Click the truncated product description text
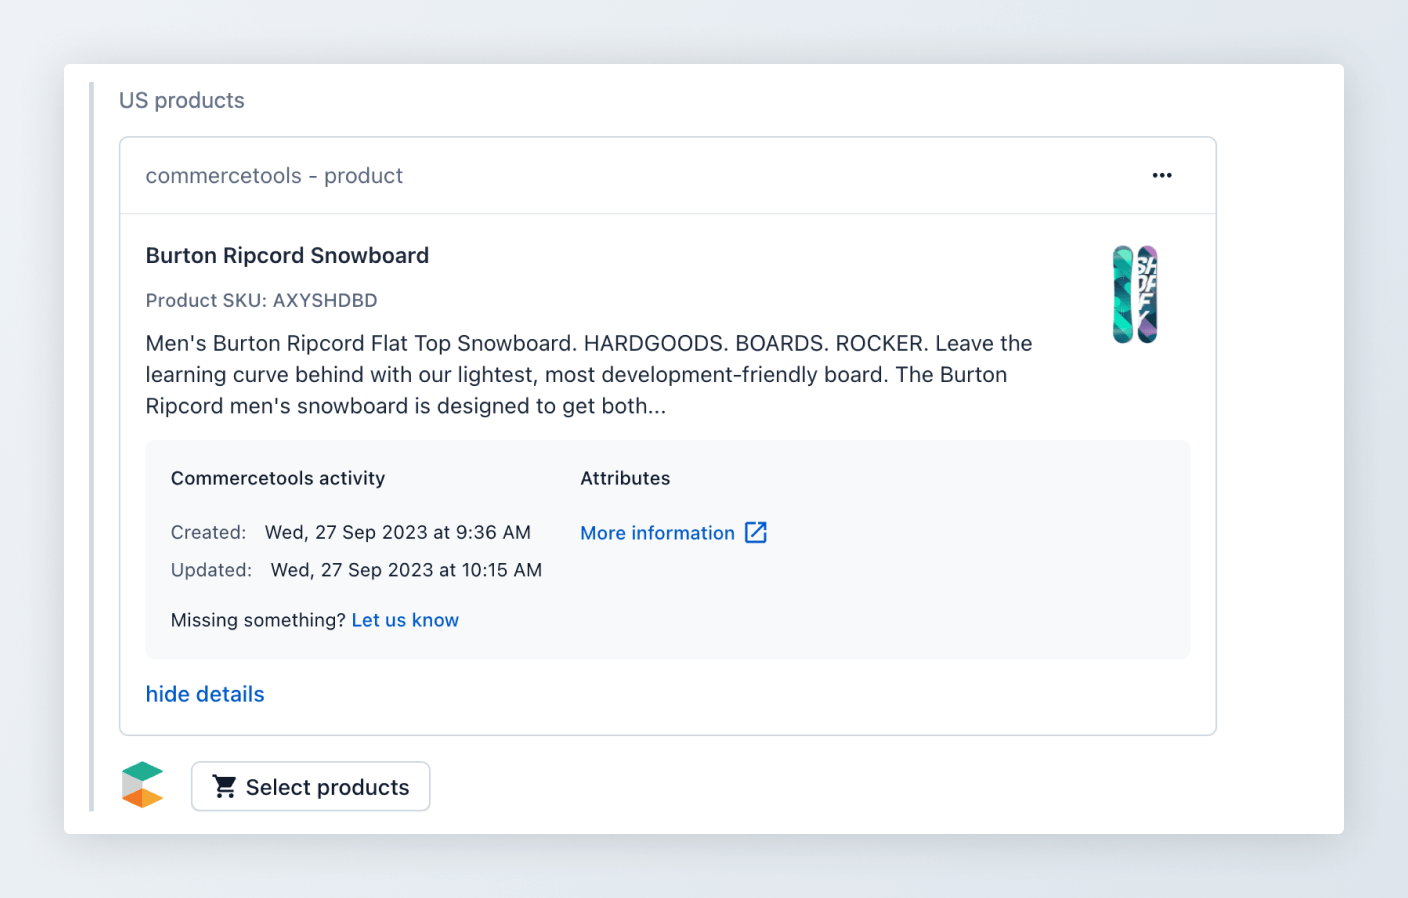 [589, 375]
